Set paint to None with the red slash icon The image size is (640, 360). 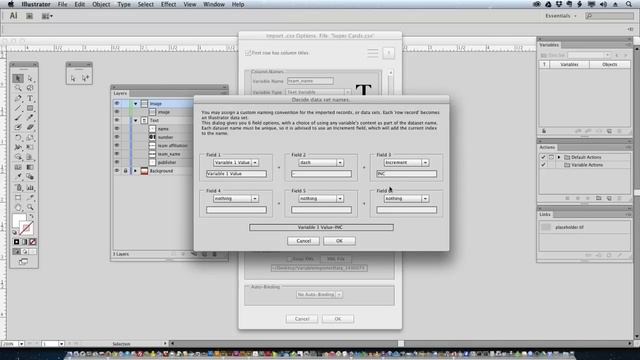point(33,242)
